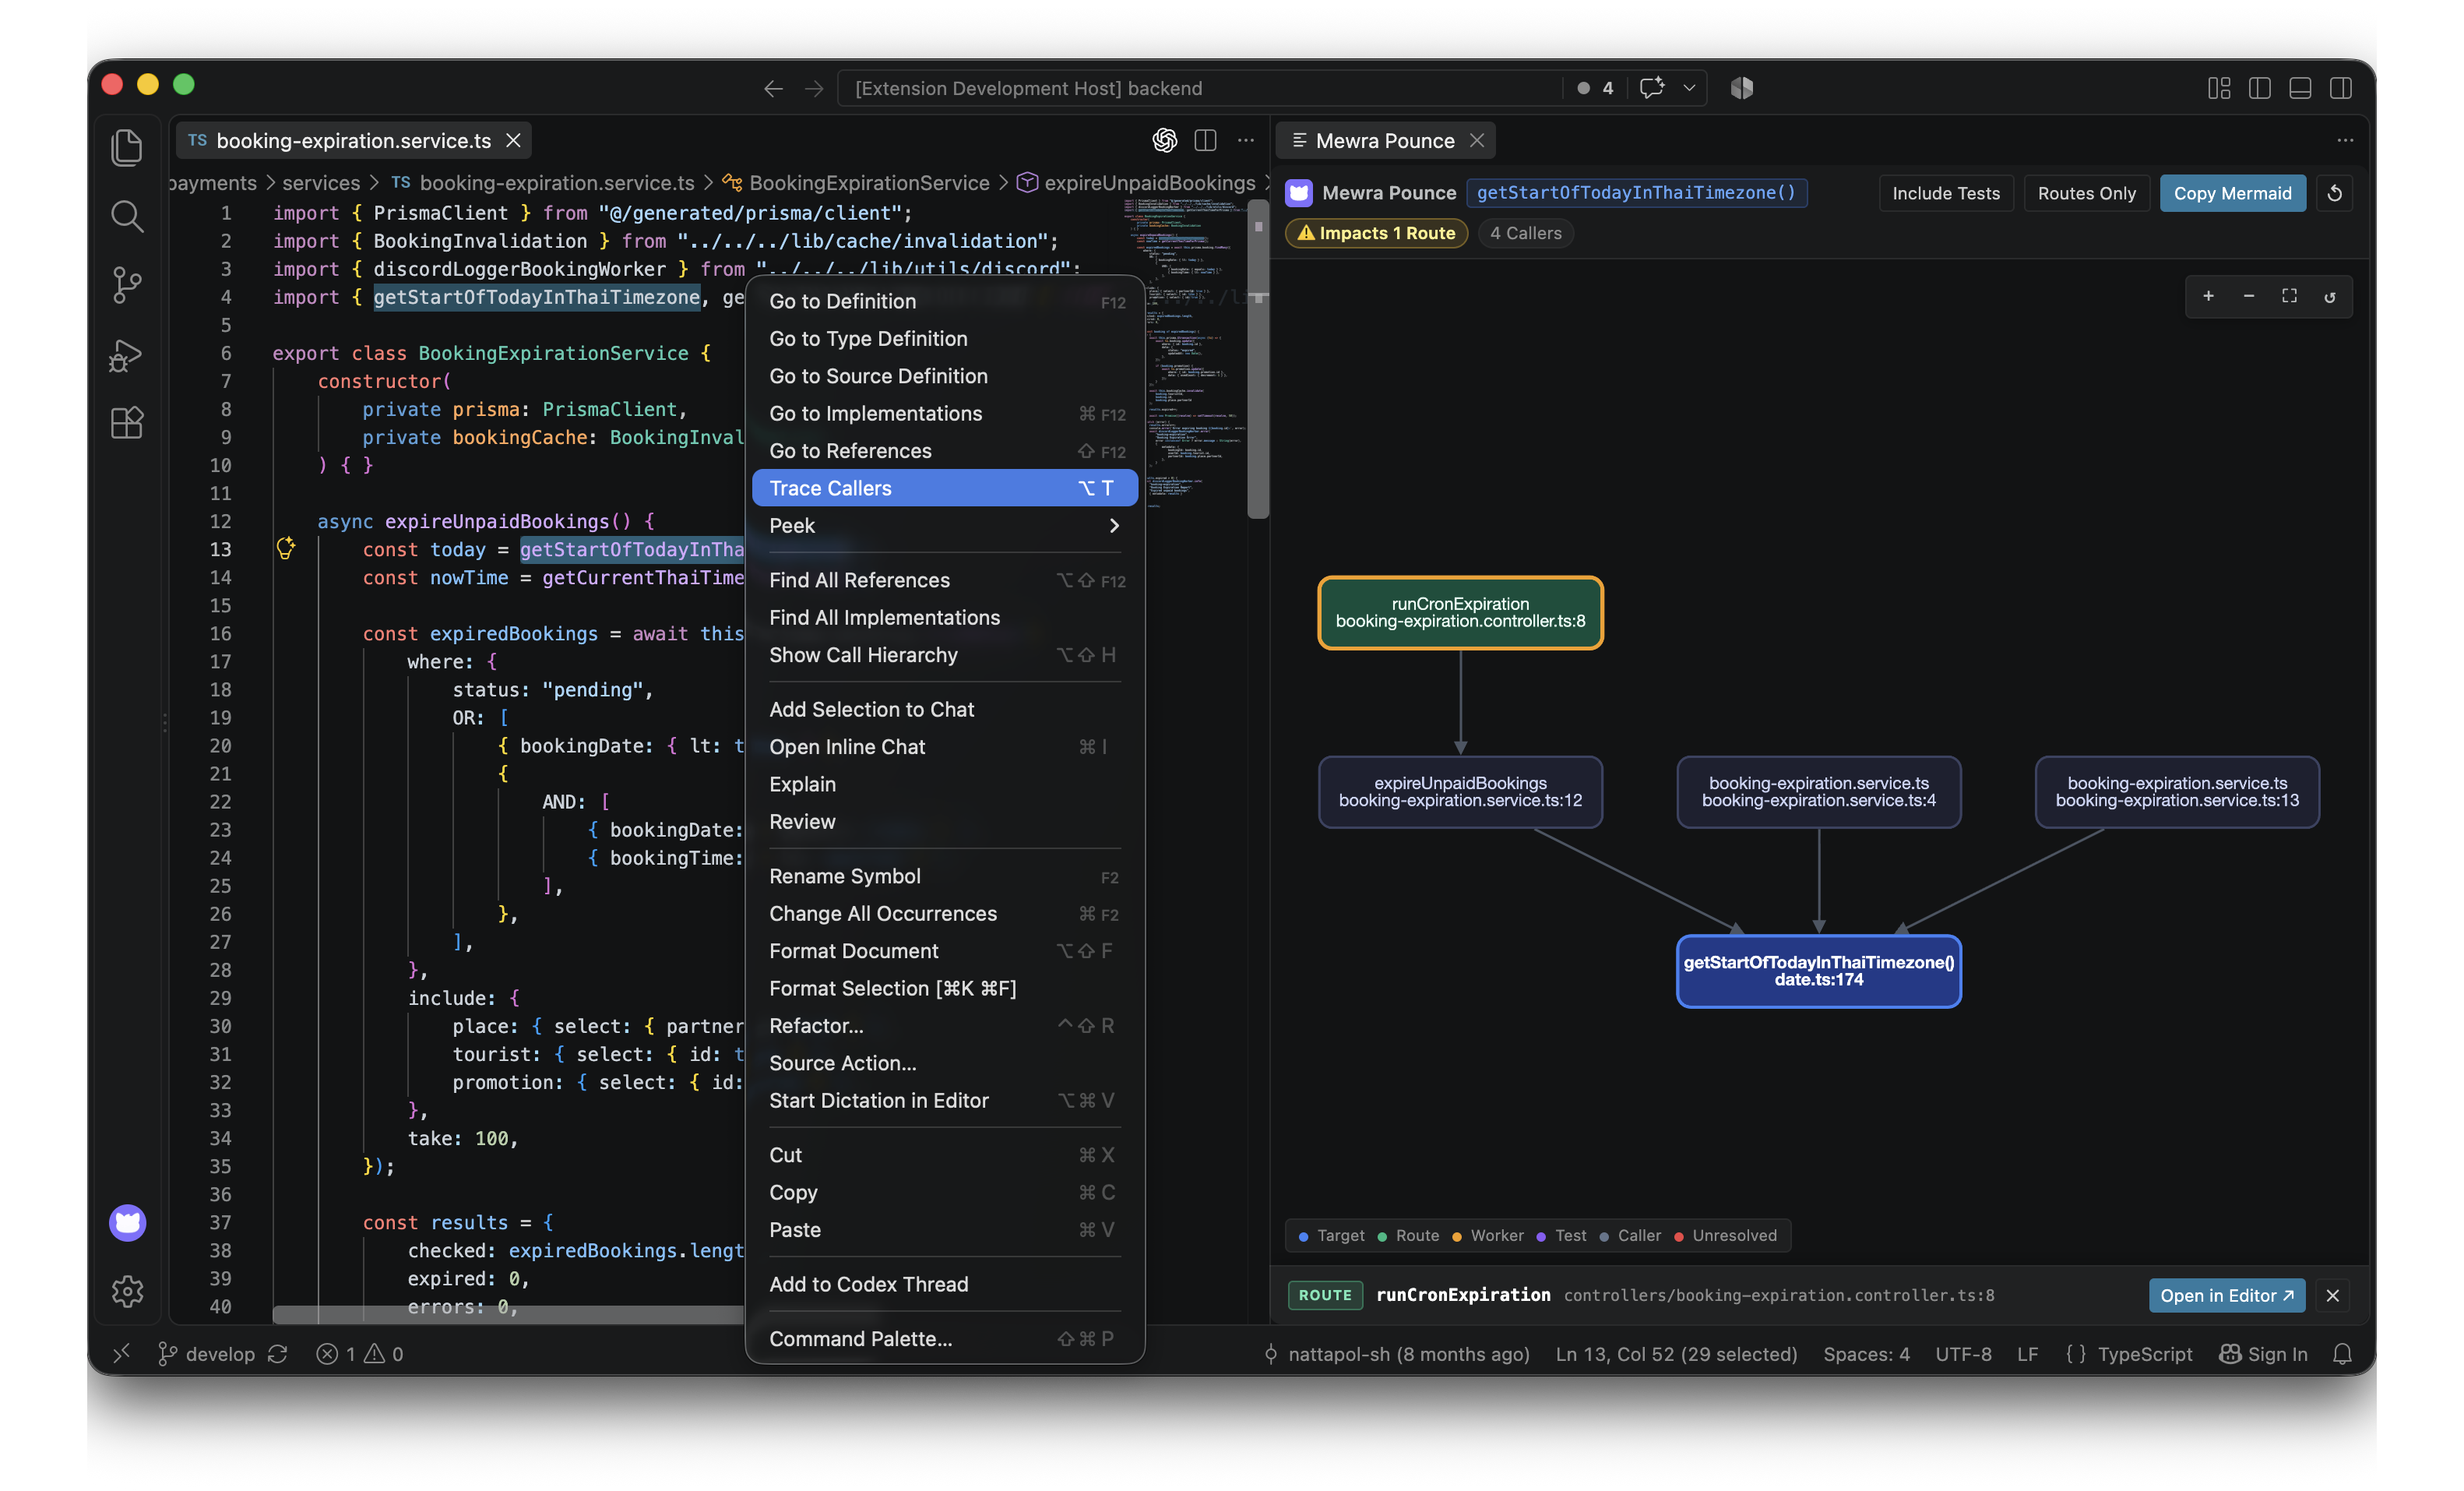Open the notifications bell in status bar
This screenshot has height=1491, width=2464.
[2342, 1354]
